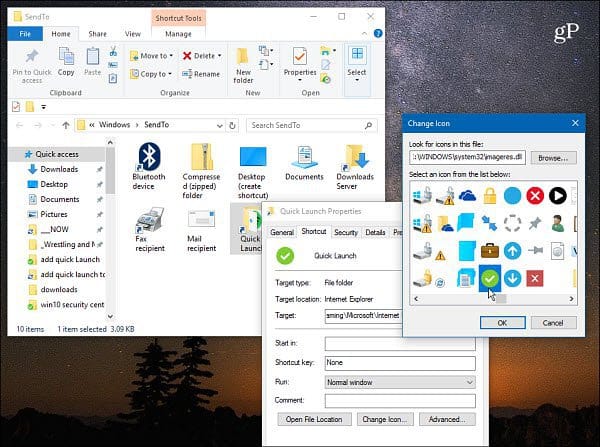Choose the plain blue circle icon
Screen dimensions: 600x447
(512, 196)
